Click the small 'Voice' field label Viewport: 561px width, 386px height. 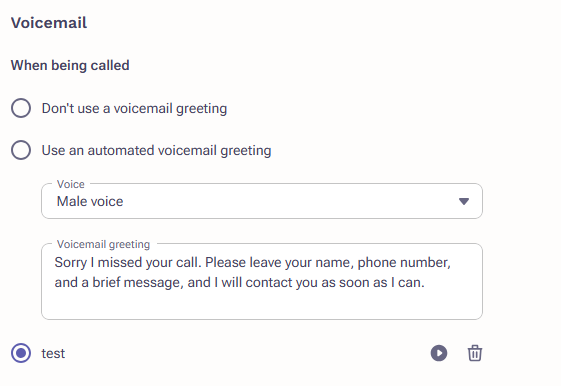pos(70,184)
